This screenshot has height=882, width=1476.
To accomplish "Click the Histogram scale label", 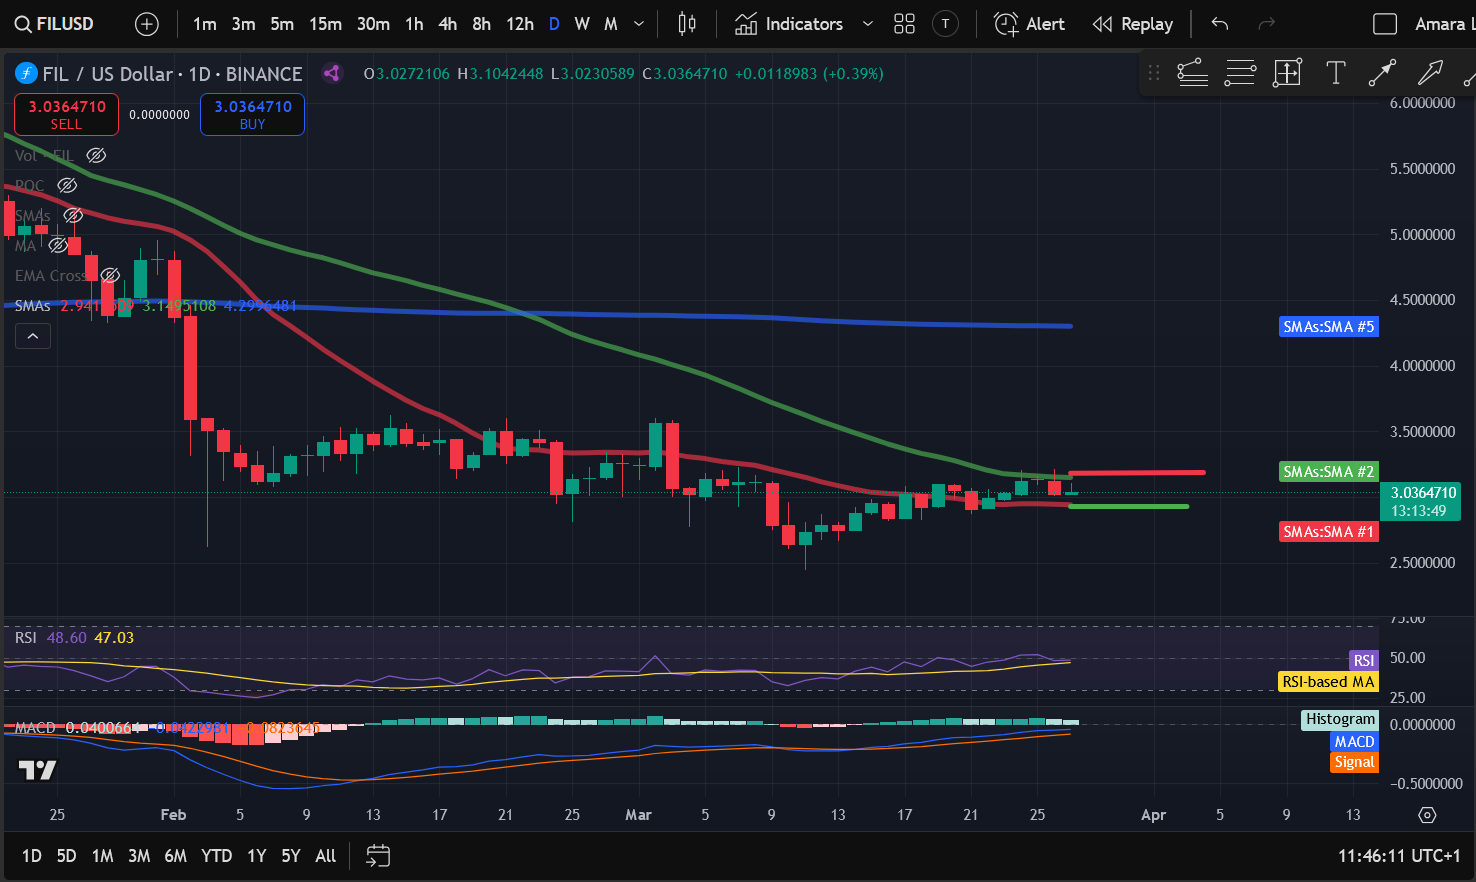I will tap(1340, 719).
